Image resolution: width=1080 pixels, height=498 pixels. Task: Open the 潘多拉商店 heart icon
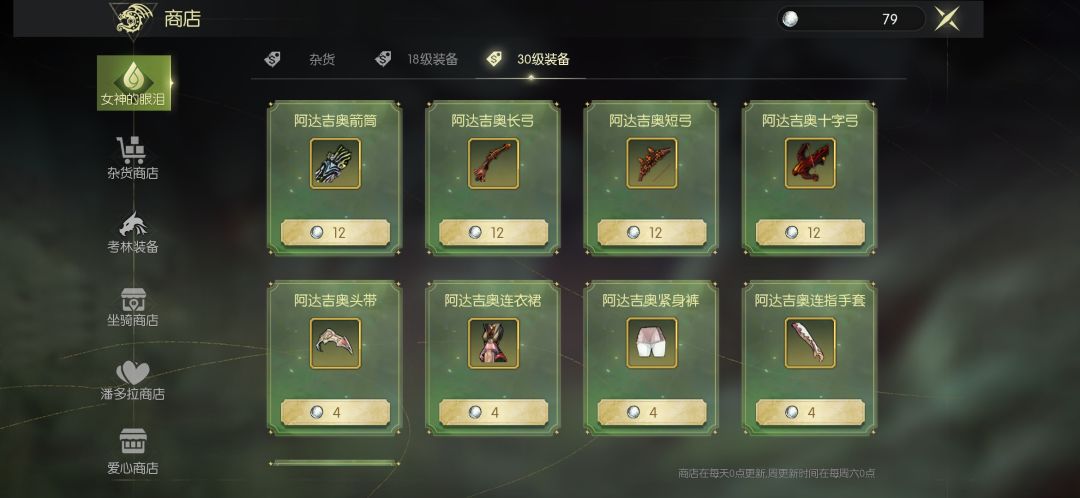coord(132,373)
